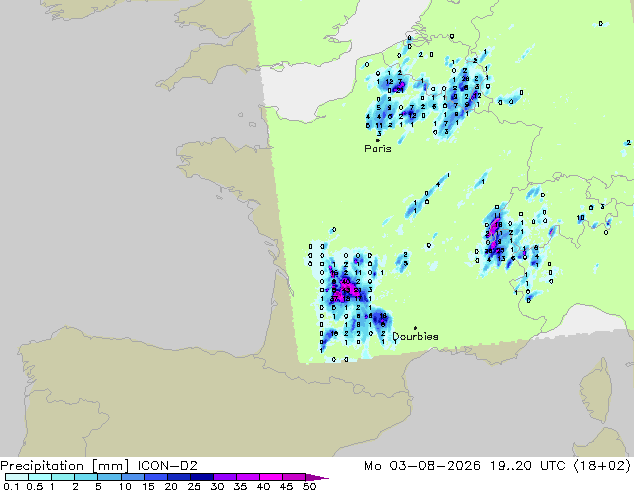Click the legend arrow tip above 50
The height and width of the screenshot is (490, 634).
click(x=317, y=477)
